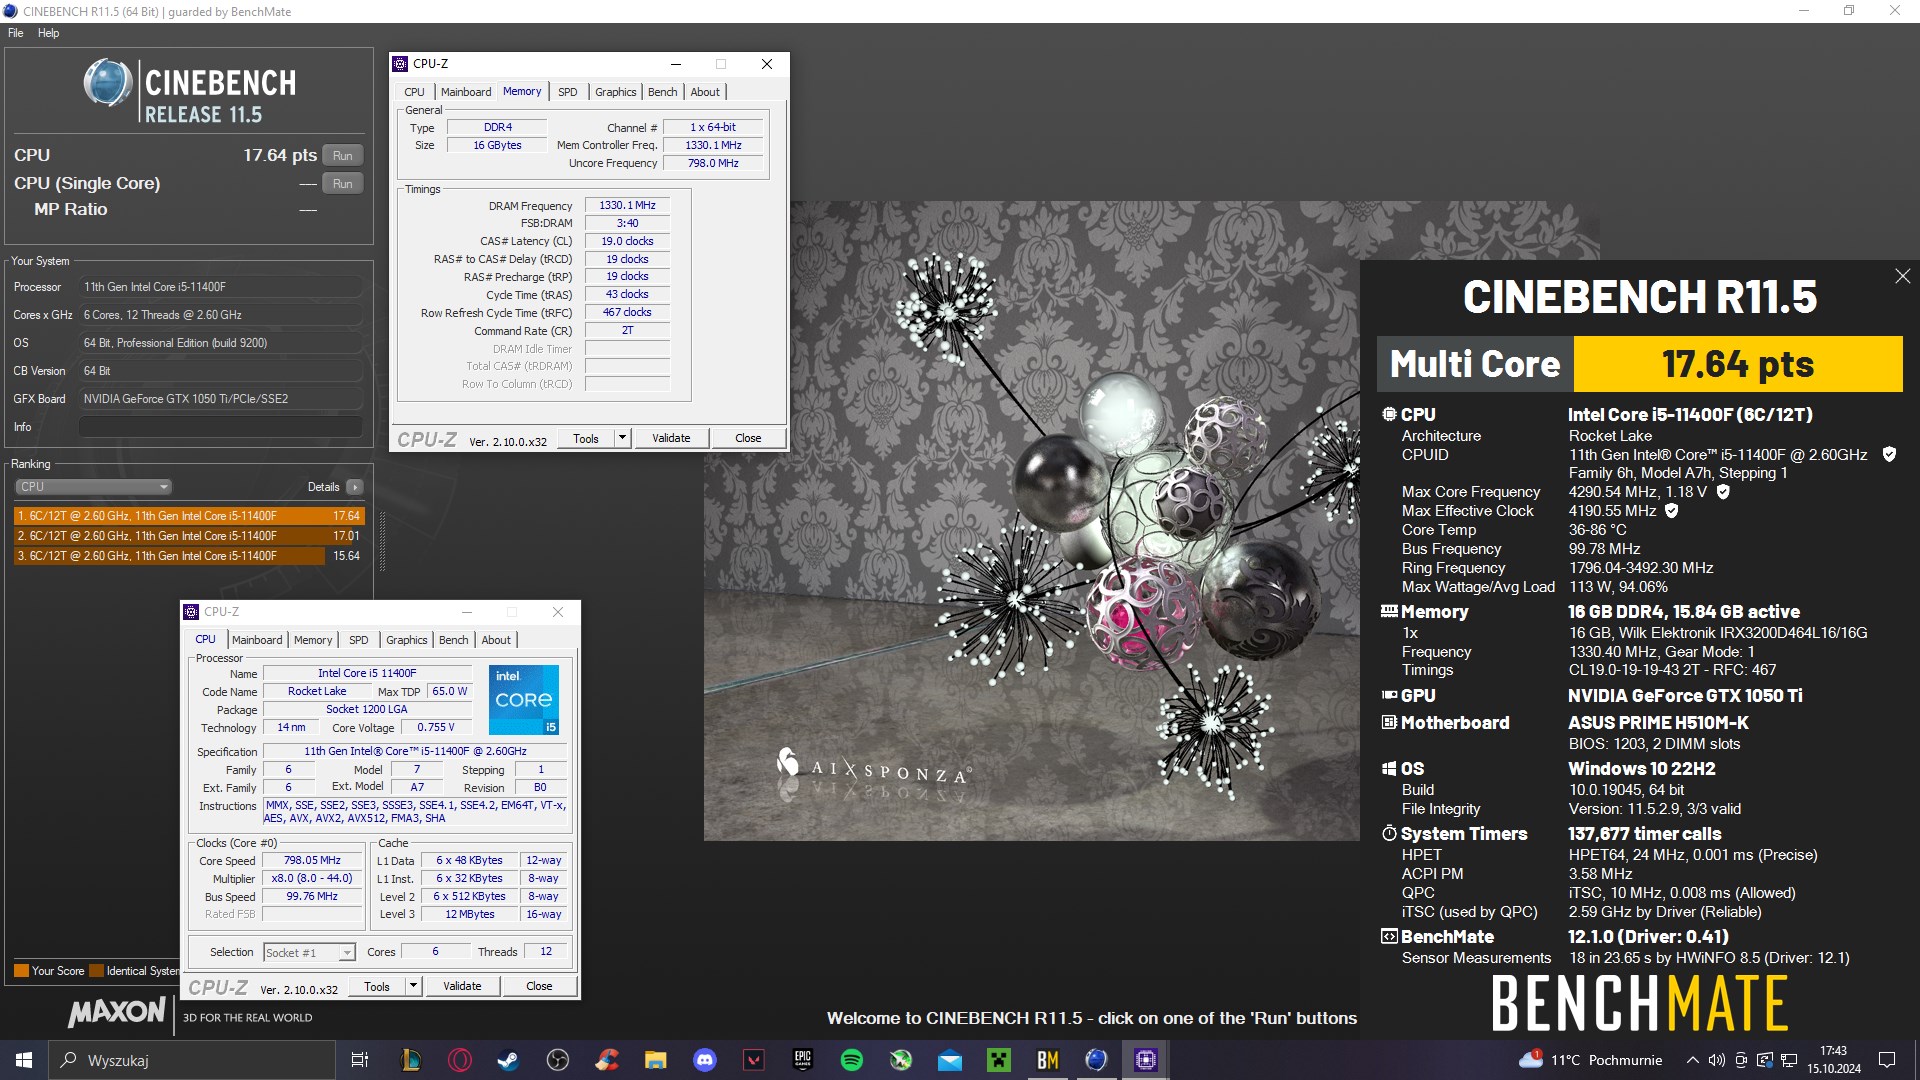Open weather widget showing 11°C Pochmurnie
The height and width of the screenshot is (1080, 1920).
[1592, 1060]
